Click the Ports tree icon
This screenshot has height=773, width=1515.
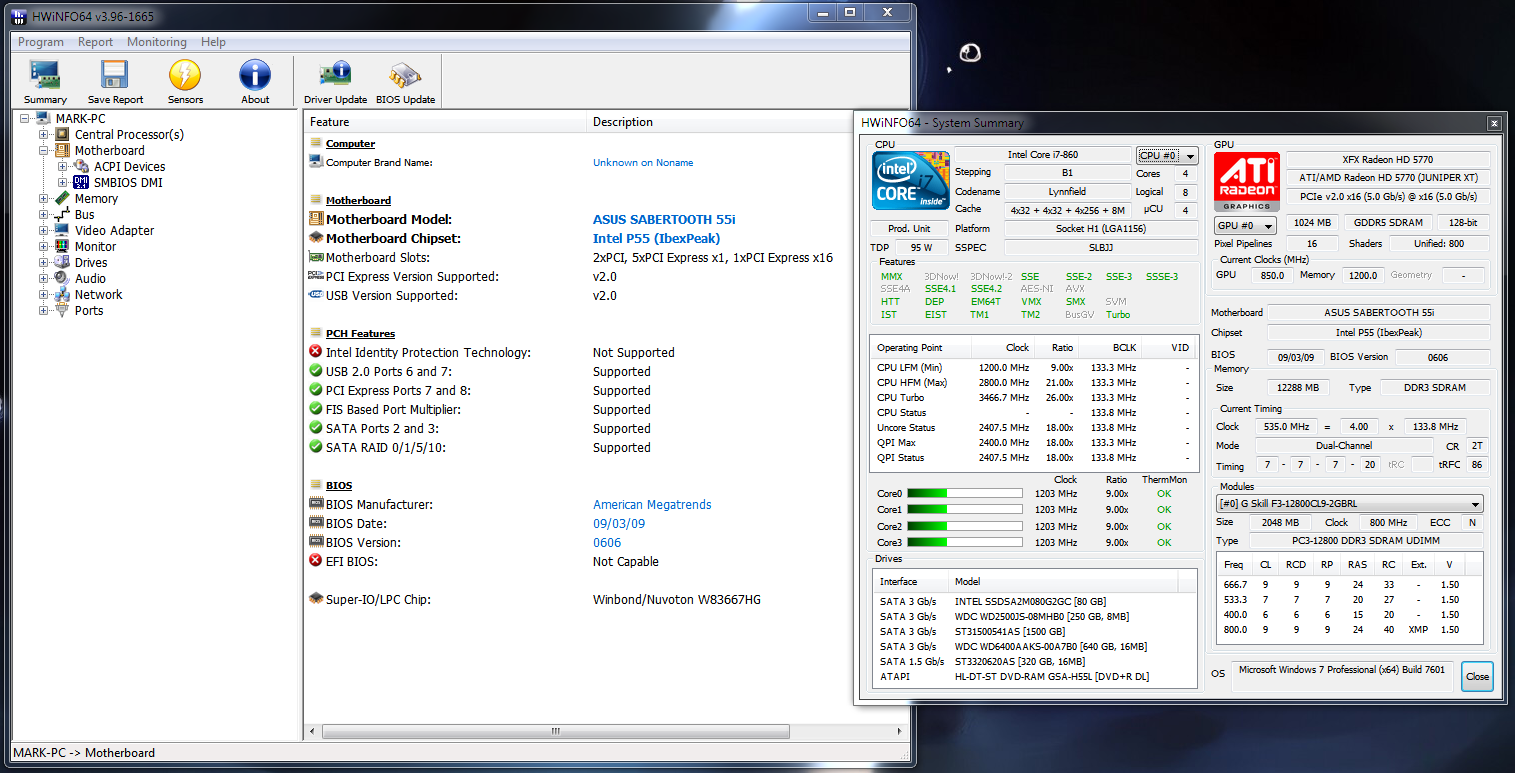pyautogui.click(x=63, y=311)
